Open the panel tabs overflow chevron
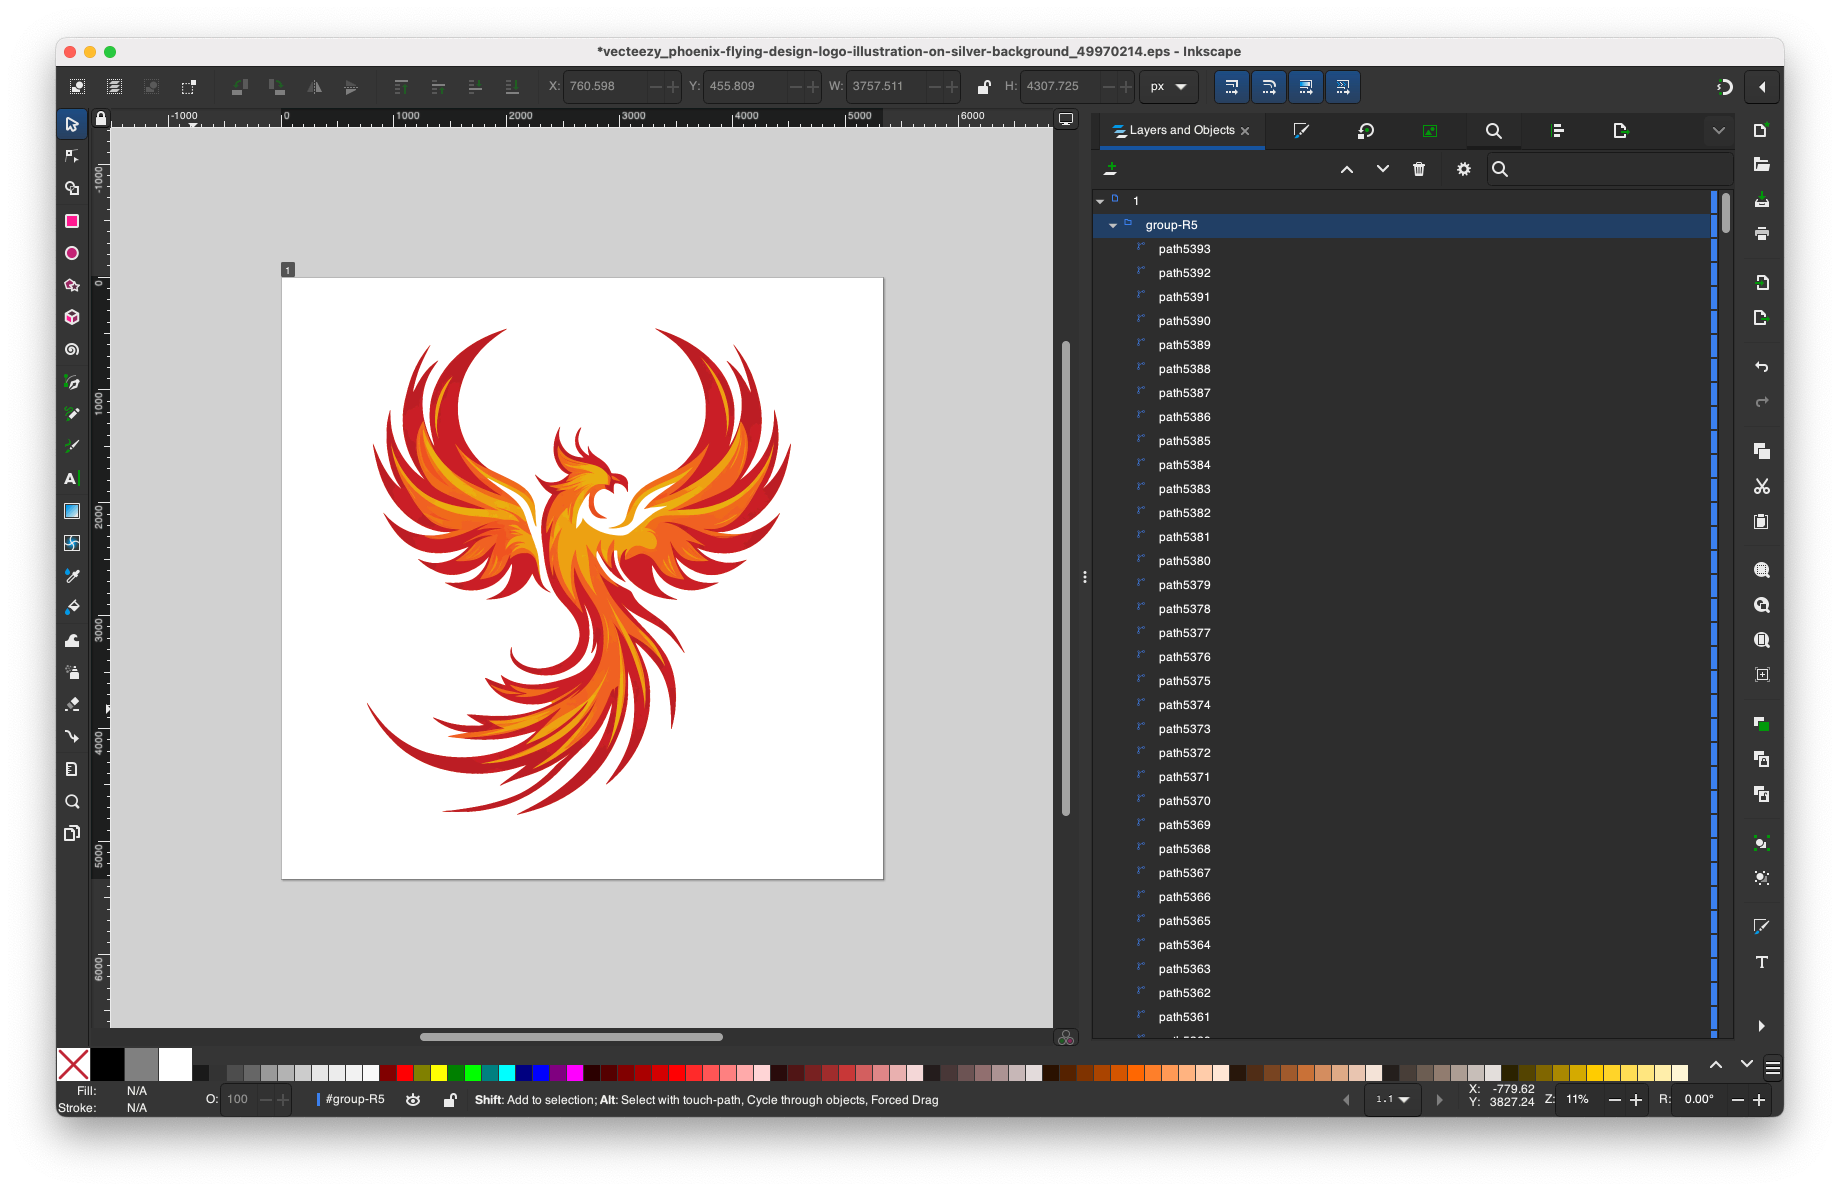1840x1191 pixels. (1718, 131)
